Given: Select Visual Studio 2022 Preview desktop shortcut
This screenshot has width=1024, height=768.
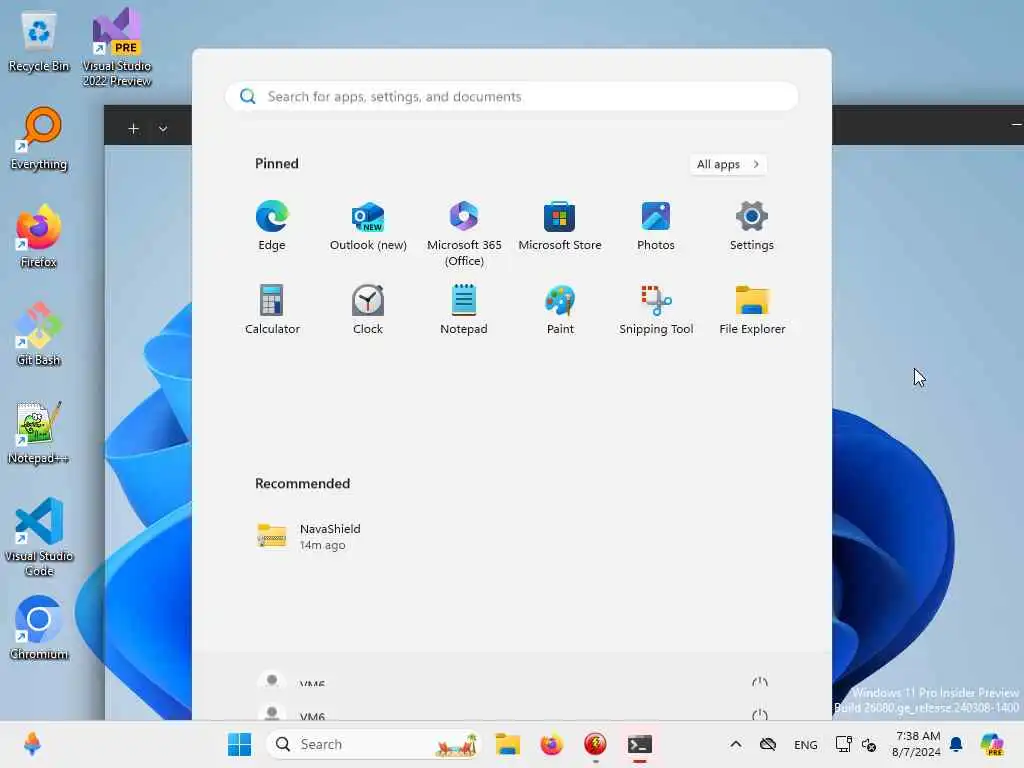Looking at the screenshot, I should click(x=117, y=48).
